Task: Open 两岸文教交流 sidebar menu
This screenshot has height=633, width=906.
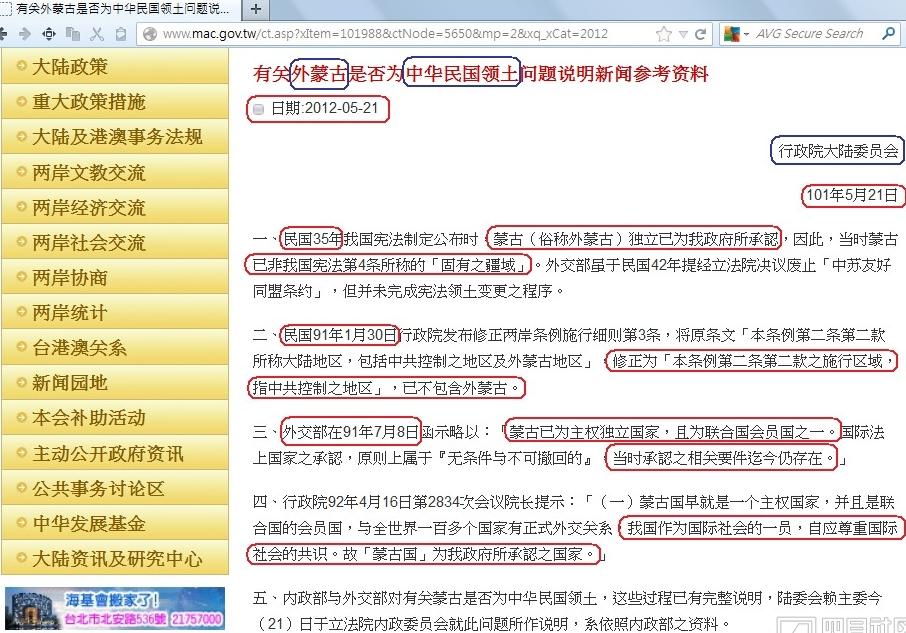Action: (x=115, y=172)
